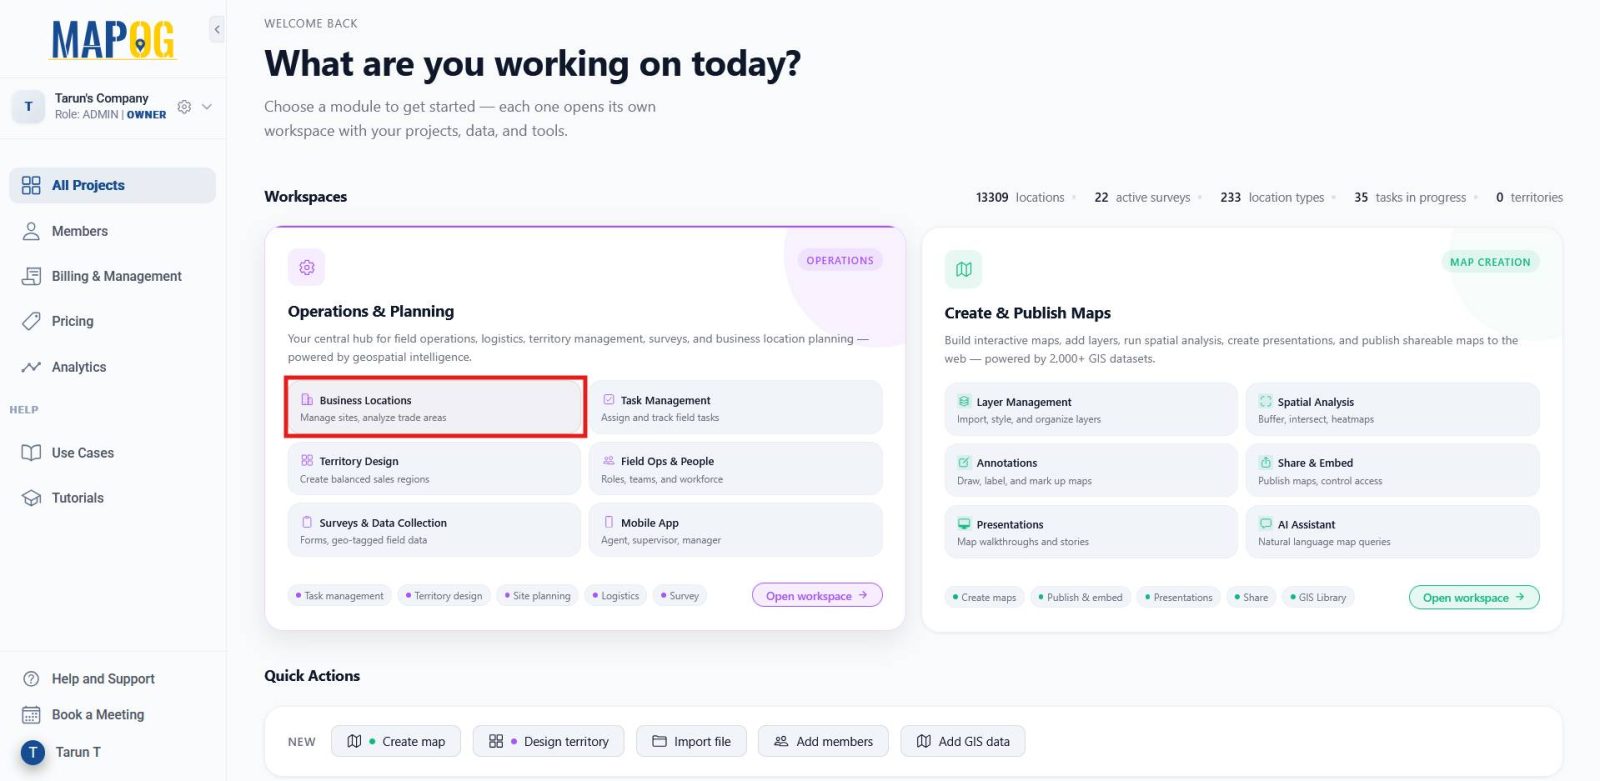Click the Design territory quick action
Image resolution: width=1600 pixels, height=781 pixels.
click(x=548, y=741)
